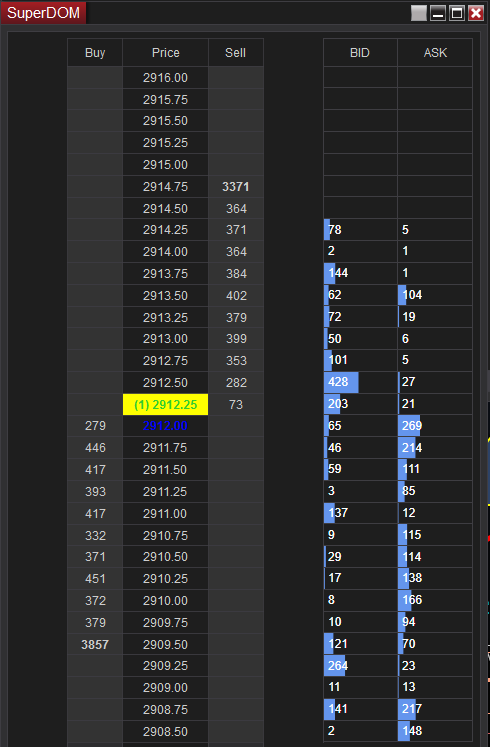490x747 pixels.
Task: Click the blue 2912.00 price cell
Action: 166,426
